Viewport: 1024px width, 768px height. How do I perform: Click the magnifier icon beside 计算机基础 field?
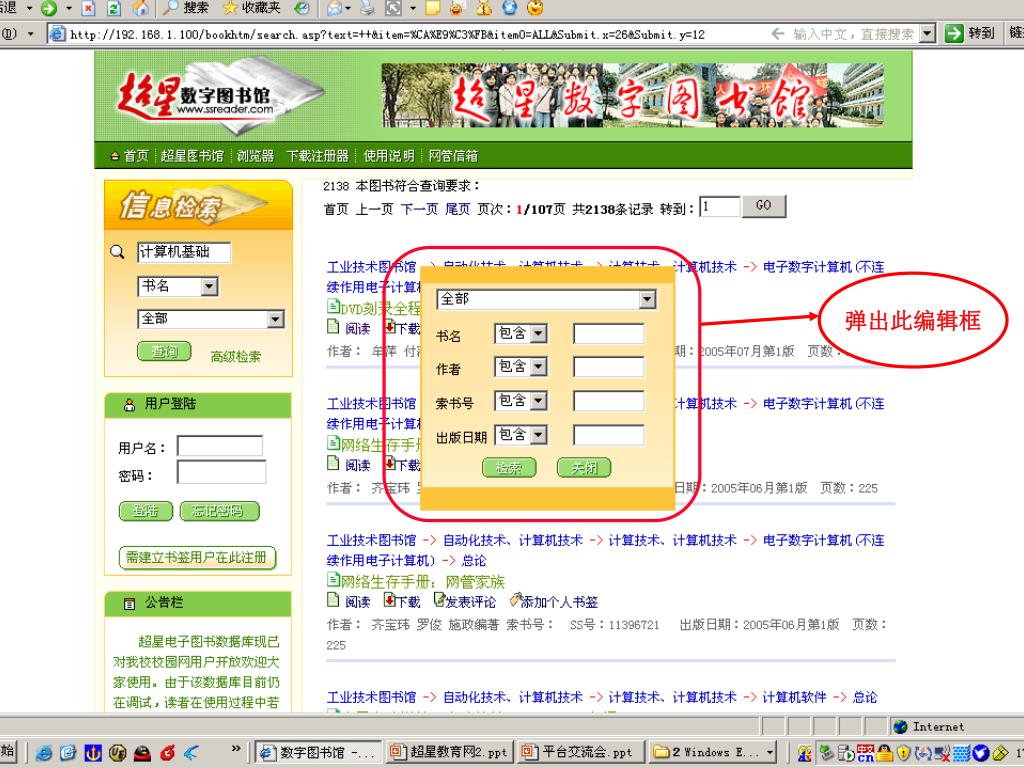click(117, 252)
